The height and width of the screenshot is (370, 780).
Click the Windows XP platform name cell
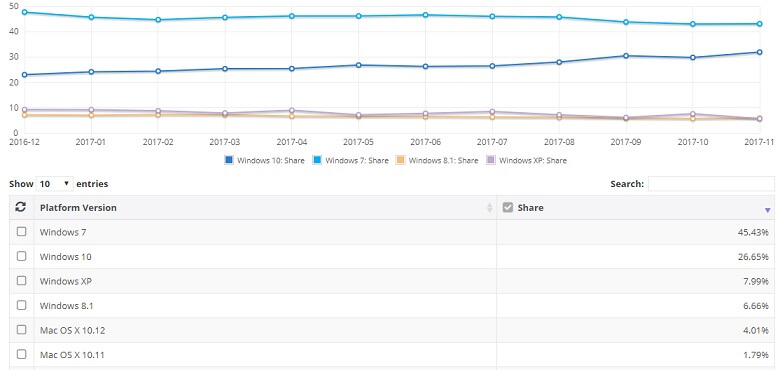click(265, 281)
